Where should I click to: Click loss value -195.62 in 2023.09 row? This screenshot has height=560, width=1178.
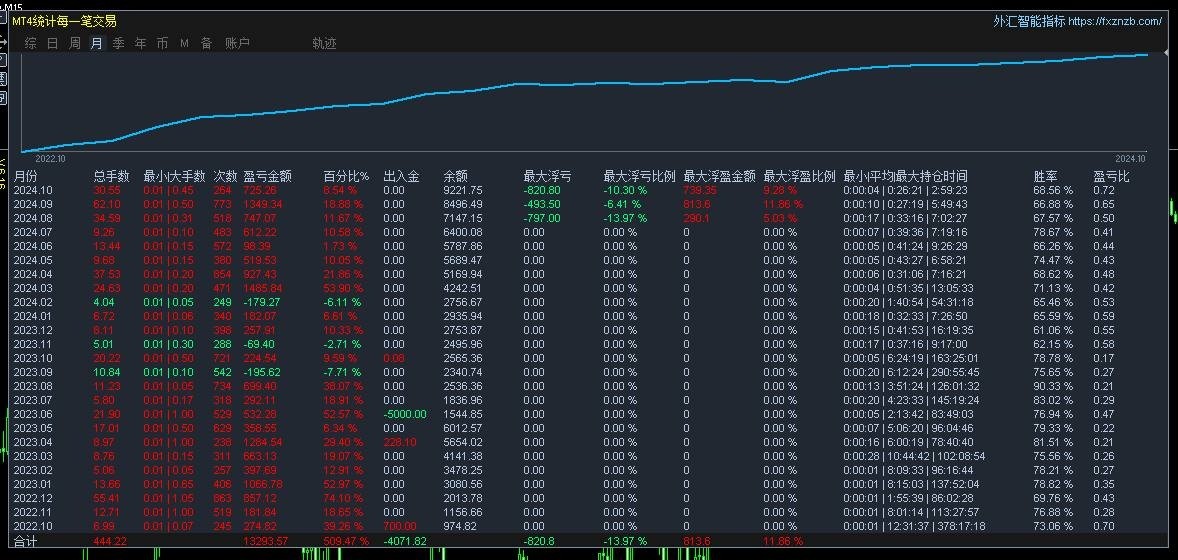tap(261, 372)
